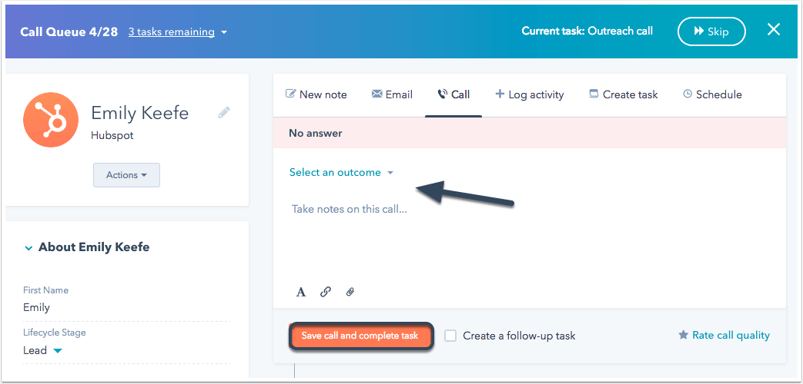The image size is (803, 384).
Task: Open the Create task tab
Action: (x=623, y=95)
